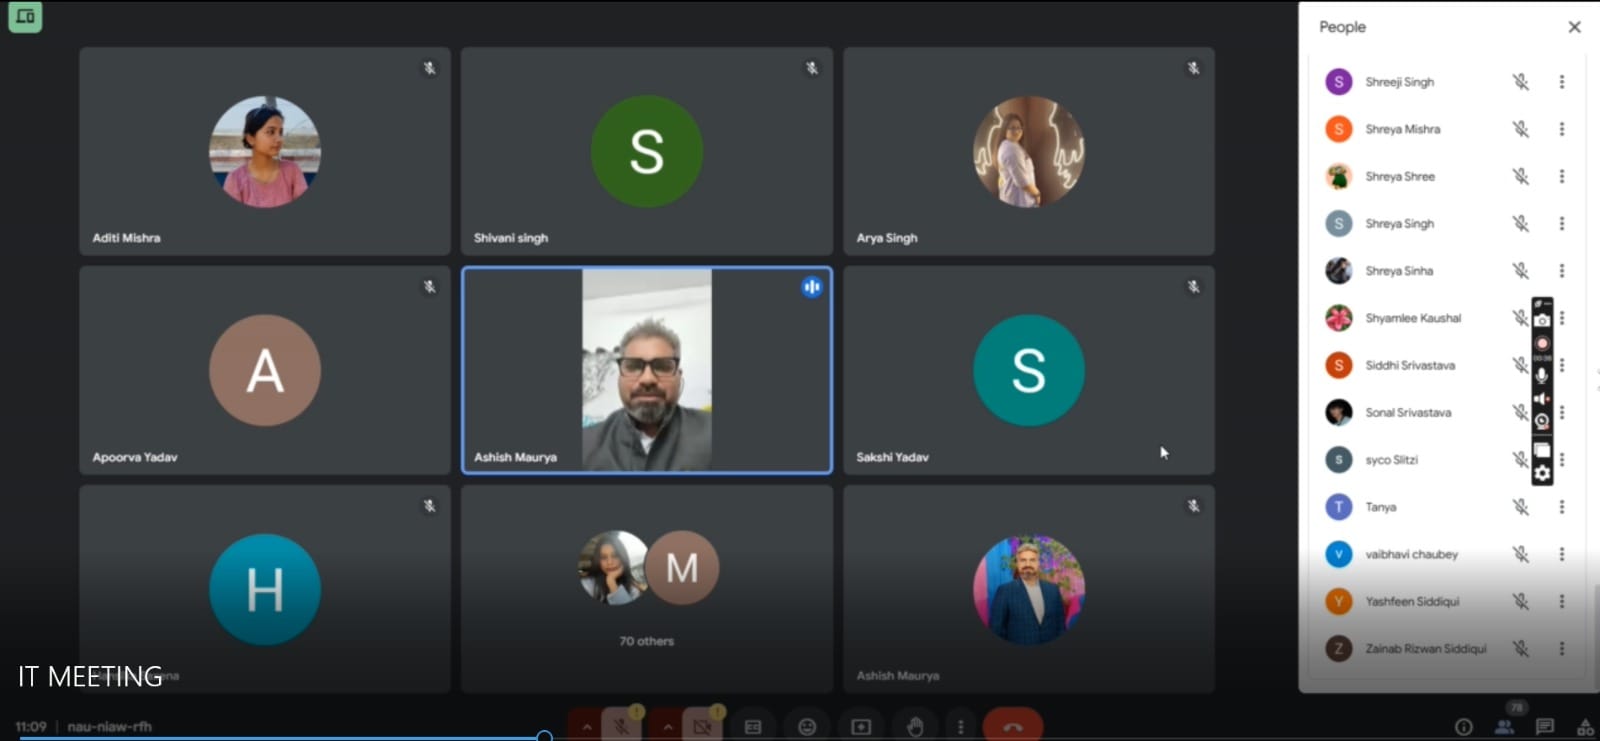This screenshot has height=741, width=1600.
Task: Click the Present now screen share icon
Action: [861, 727]
